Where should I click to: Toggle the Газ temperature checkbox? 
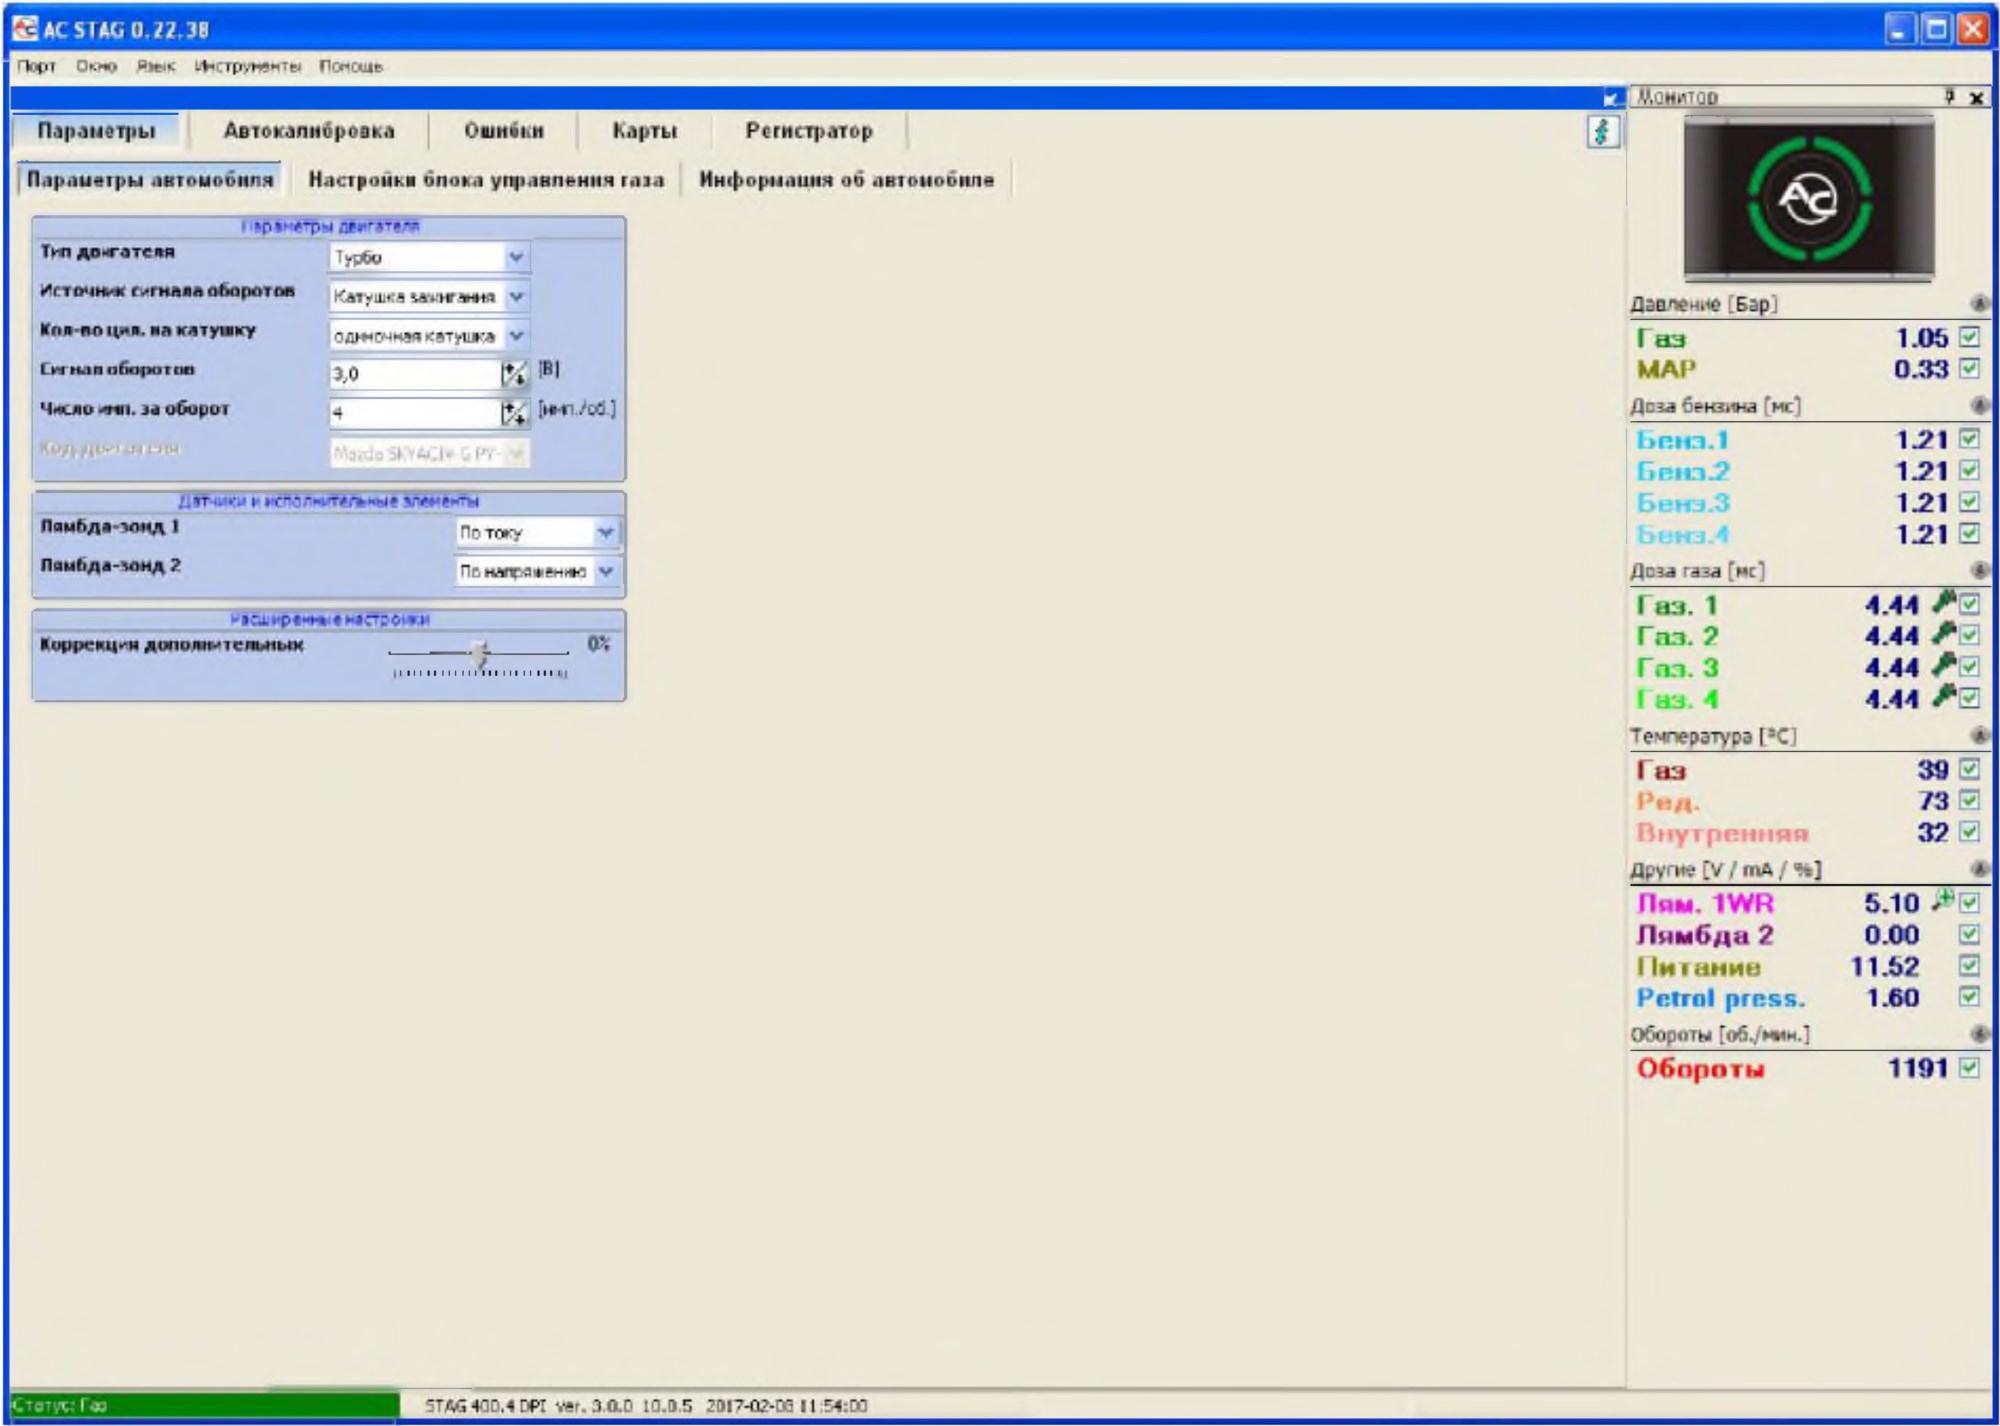pyautogui.click(x=1970, y=769)
